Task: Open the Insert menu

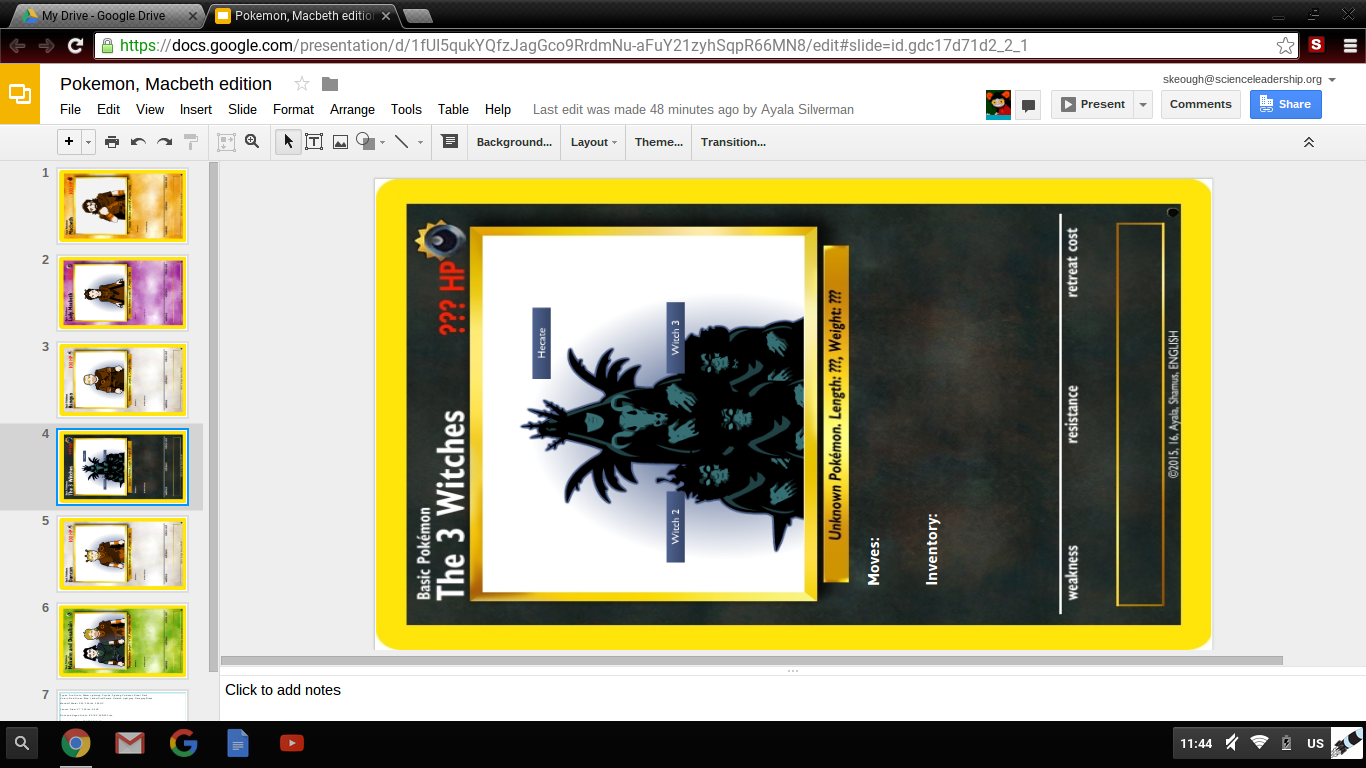Action: [x=196, y=110]
